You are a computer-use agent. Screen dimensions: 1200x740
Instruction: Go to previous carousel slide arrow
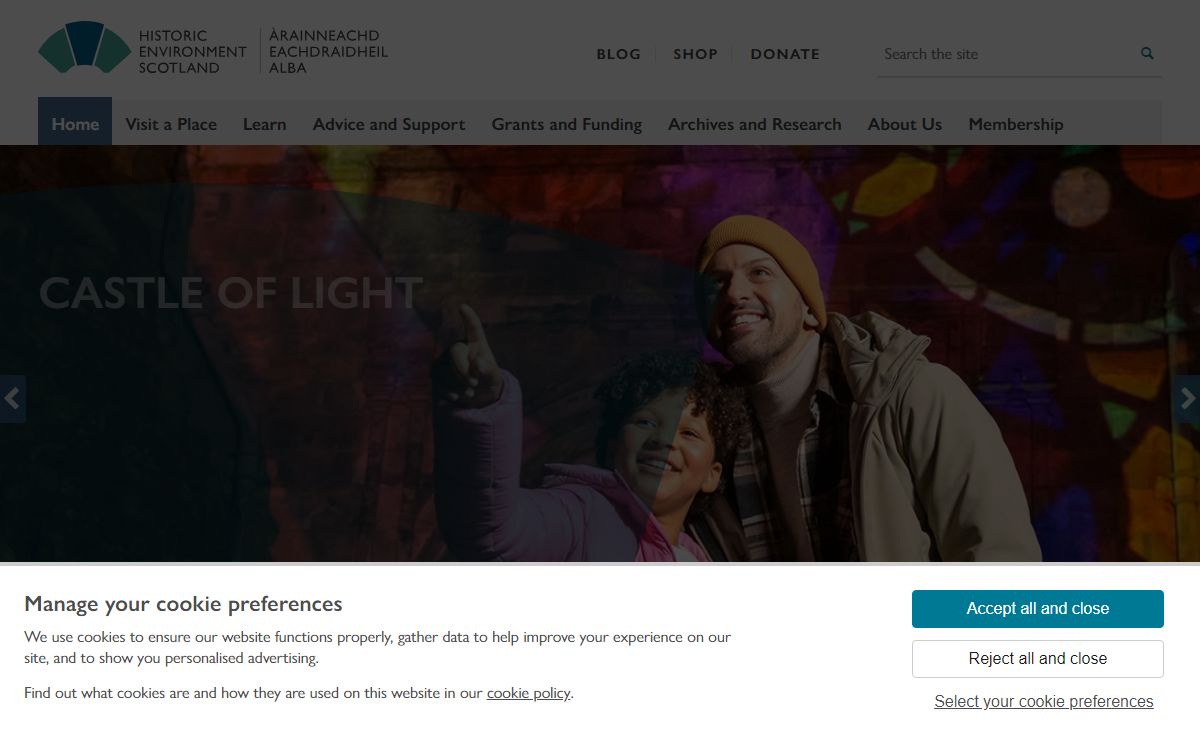pos(12,399)
